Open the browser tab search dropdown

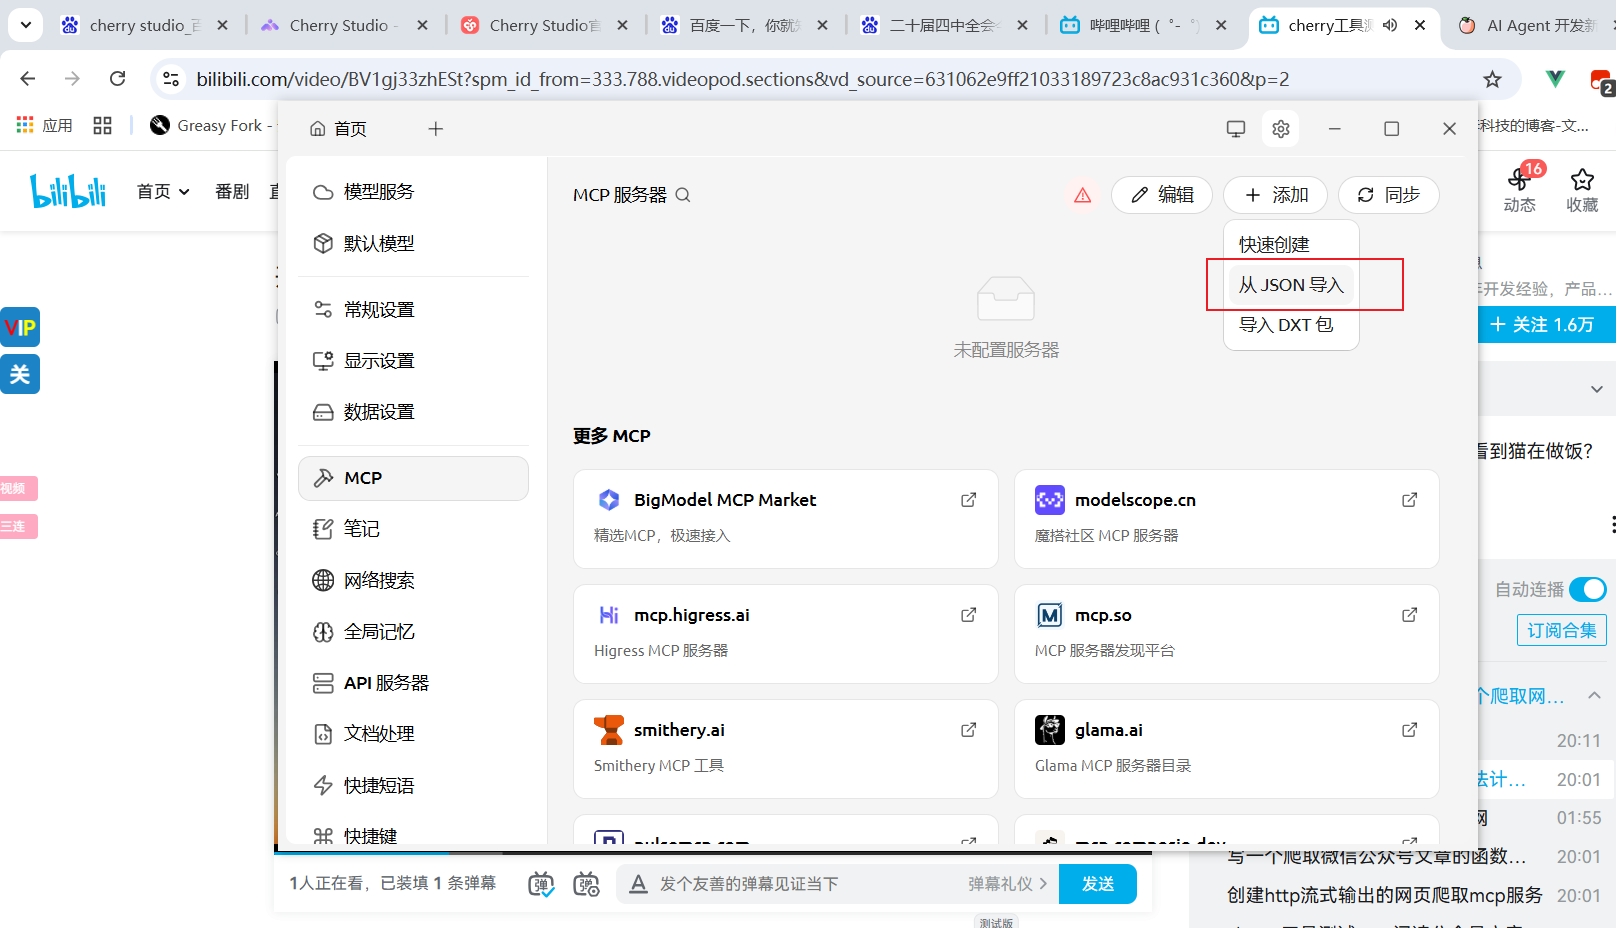26,25
